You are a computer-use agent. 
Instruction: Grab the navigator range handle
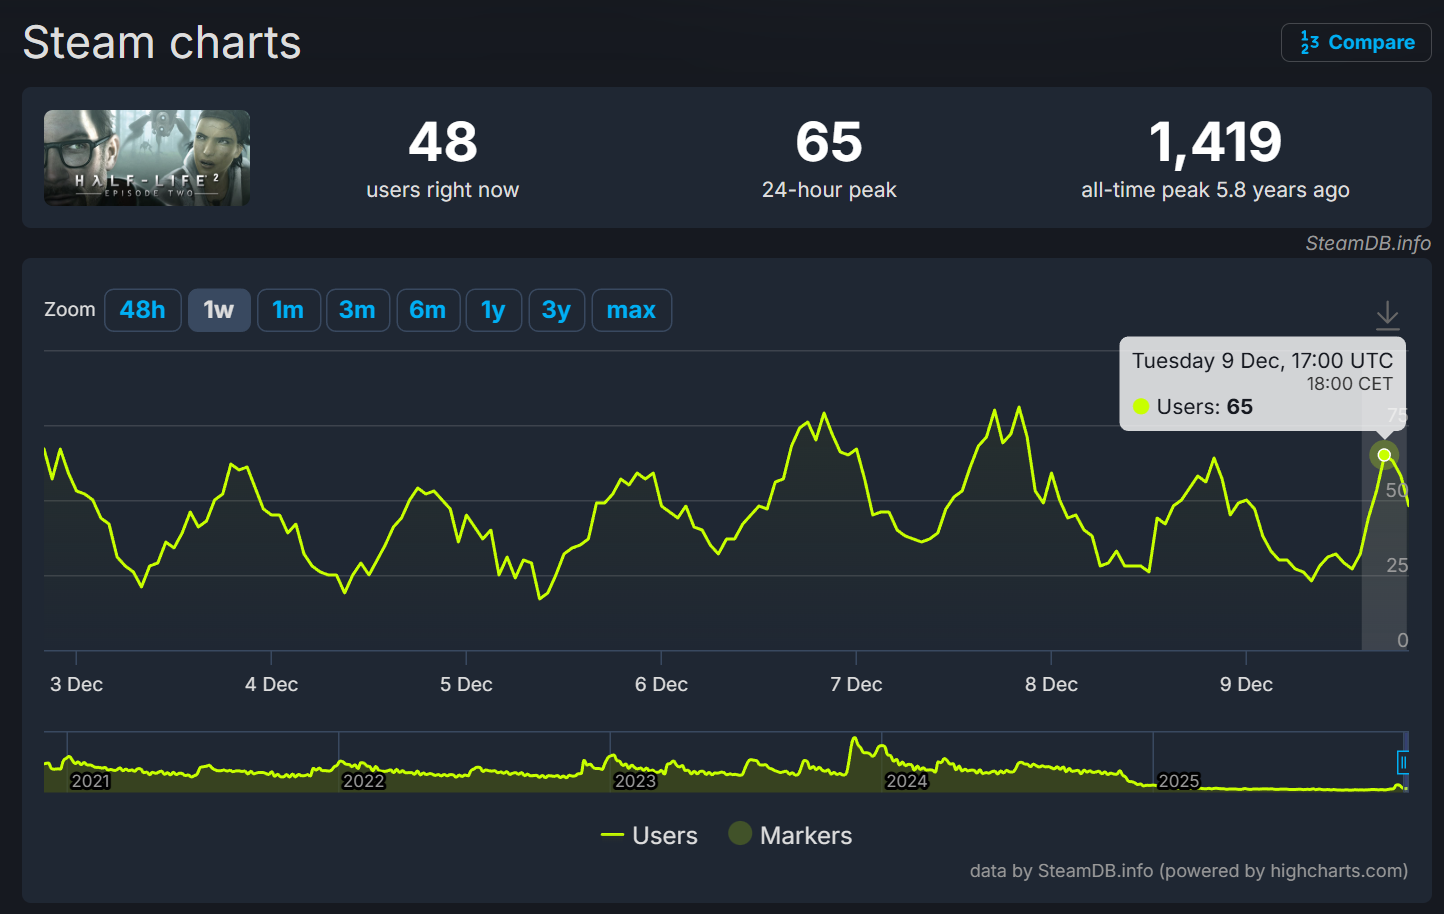click(1403, 763)
